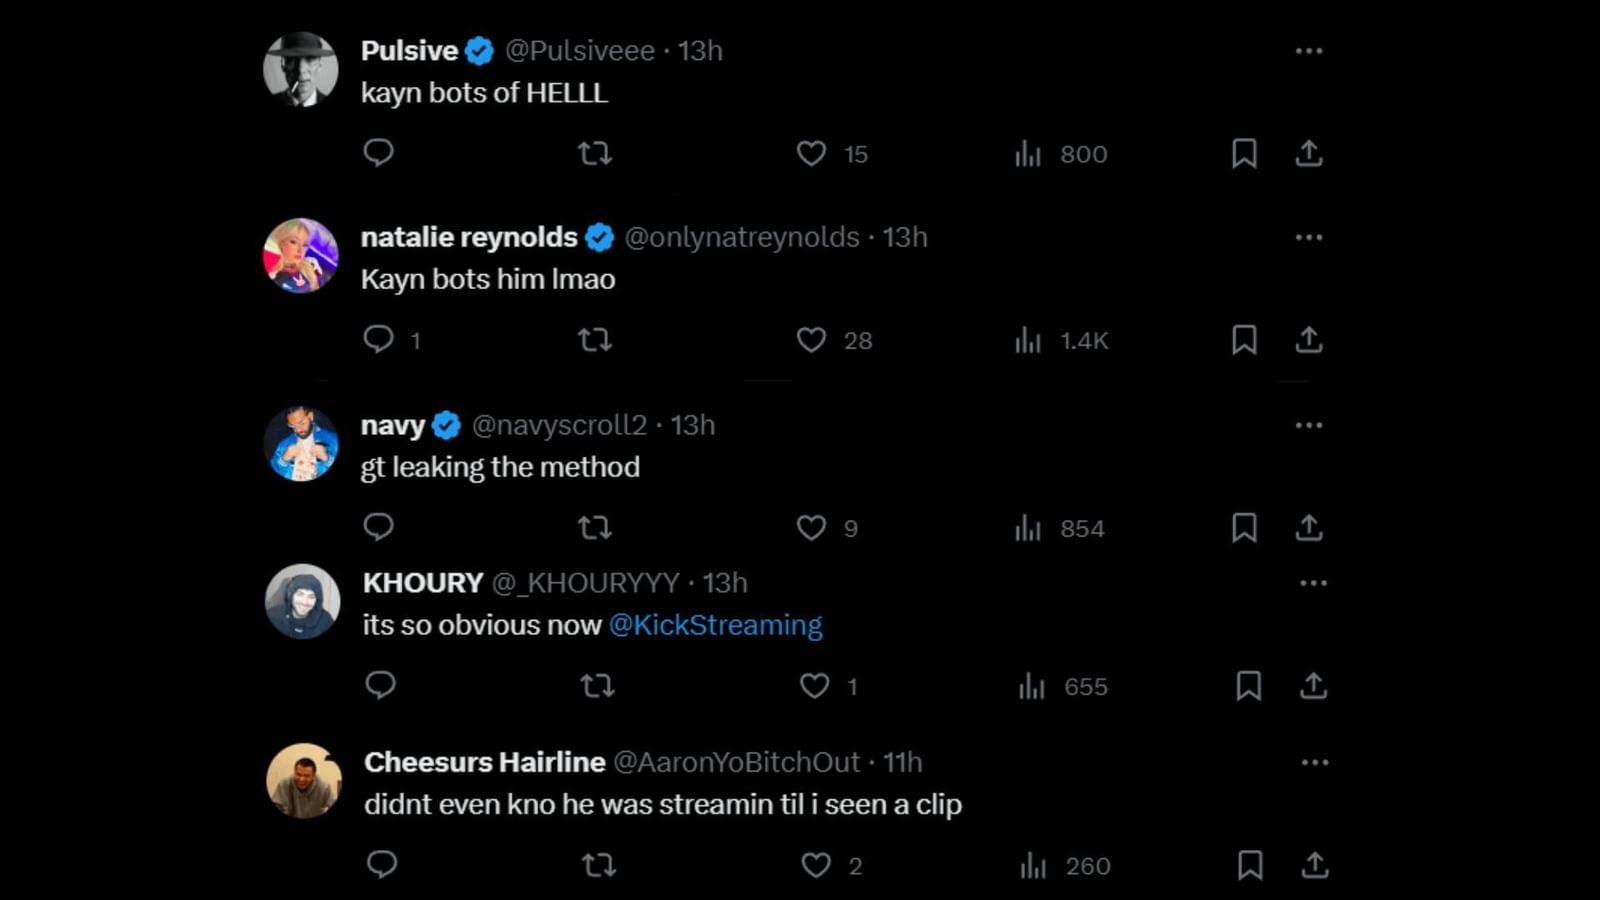Reply to Cheesurs Hairline's tweet
The width and height of the screenshot is (1600, 900).
point(382,865)
